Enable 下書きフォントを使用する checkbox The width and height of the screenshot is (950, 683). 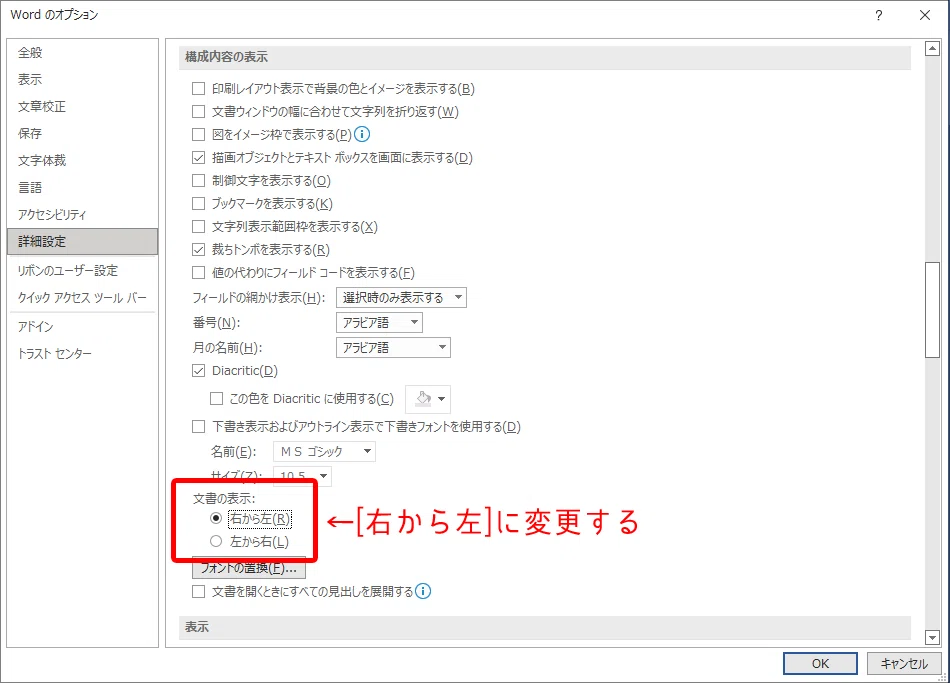198,427
